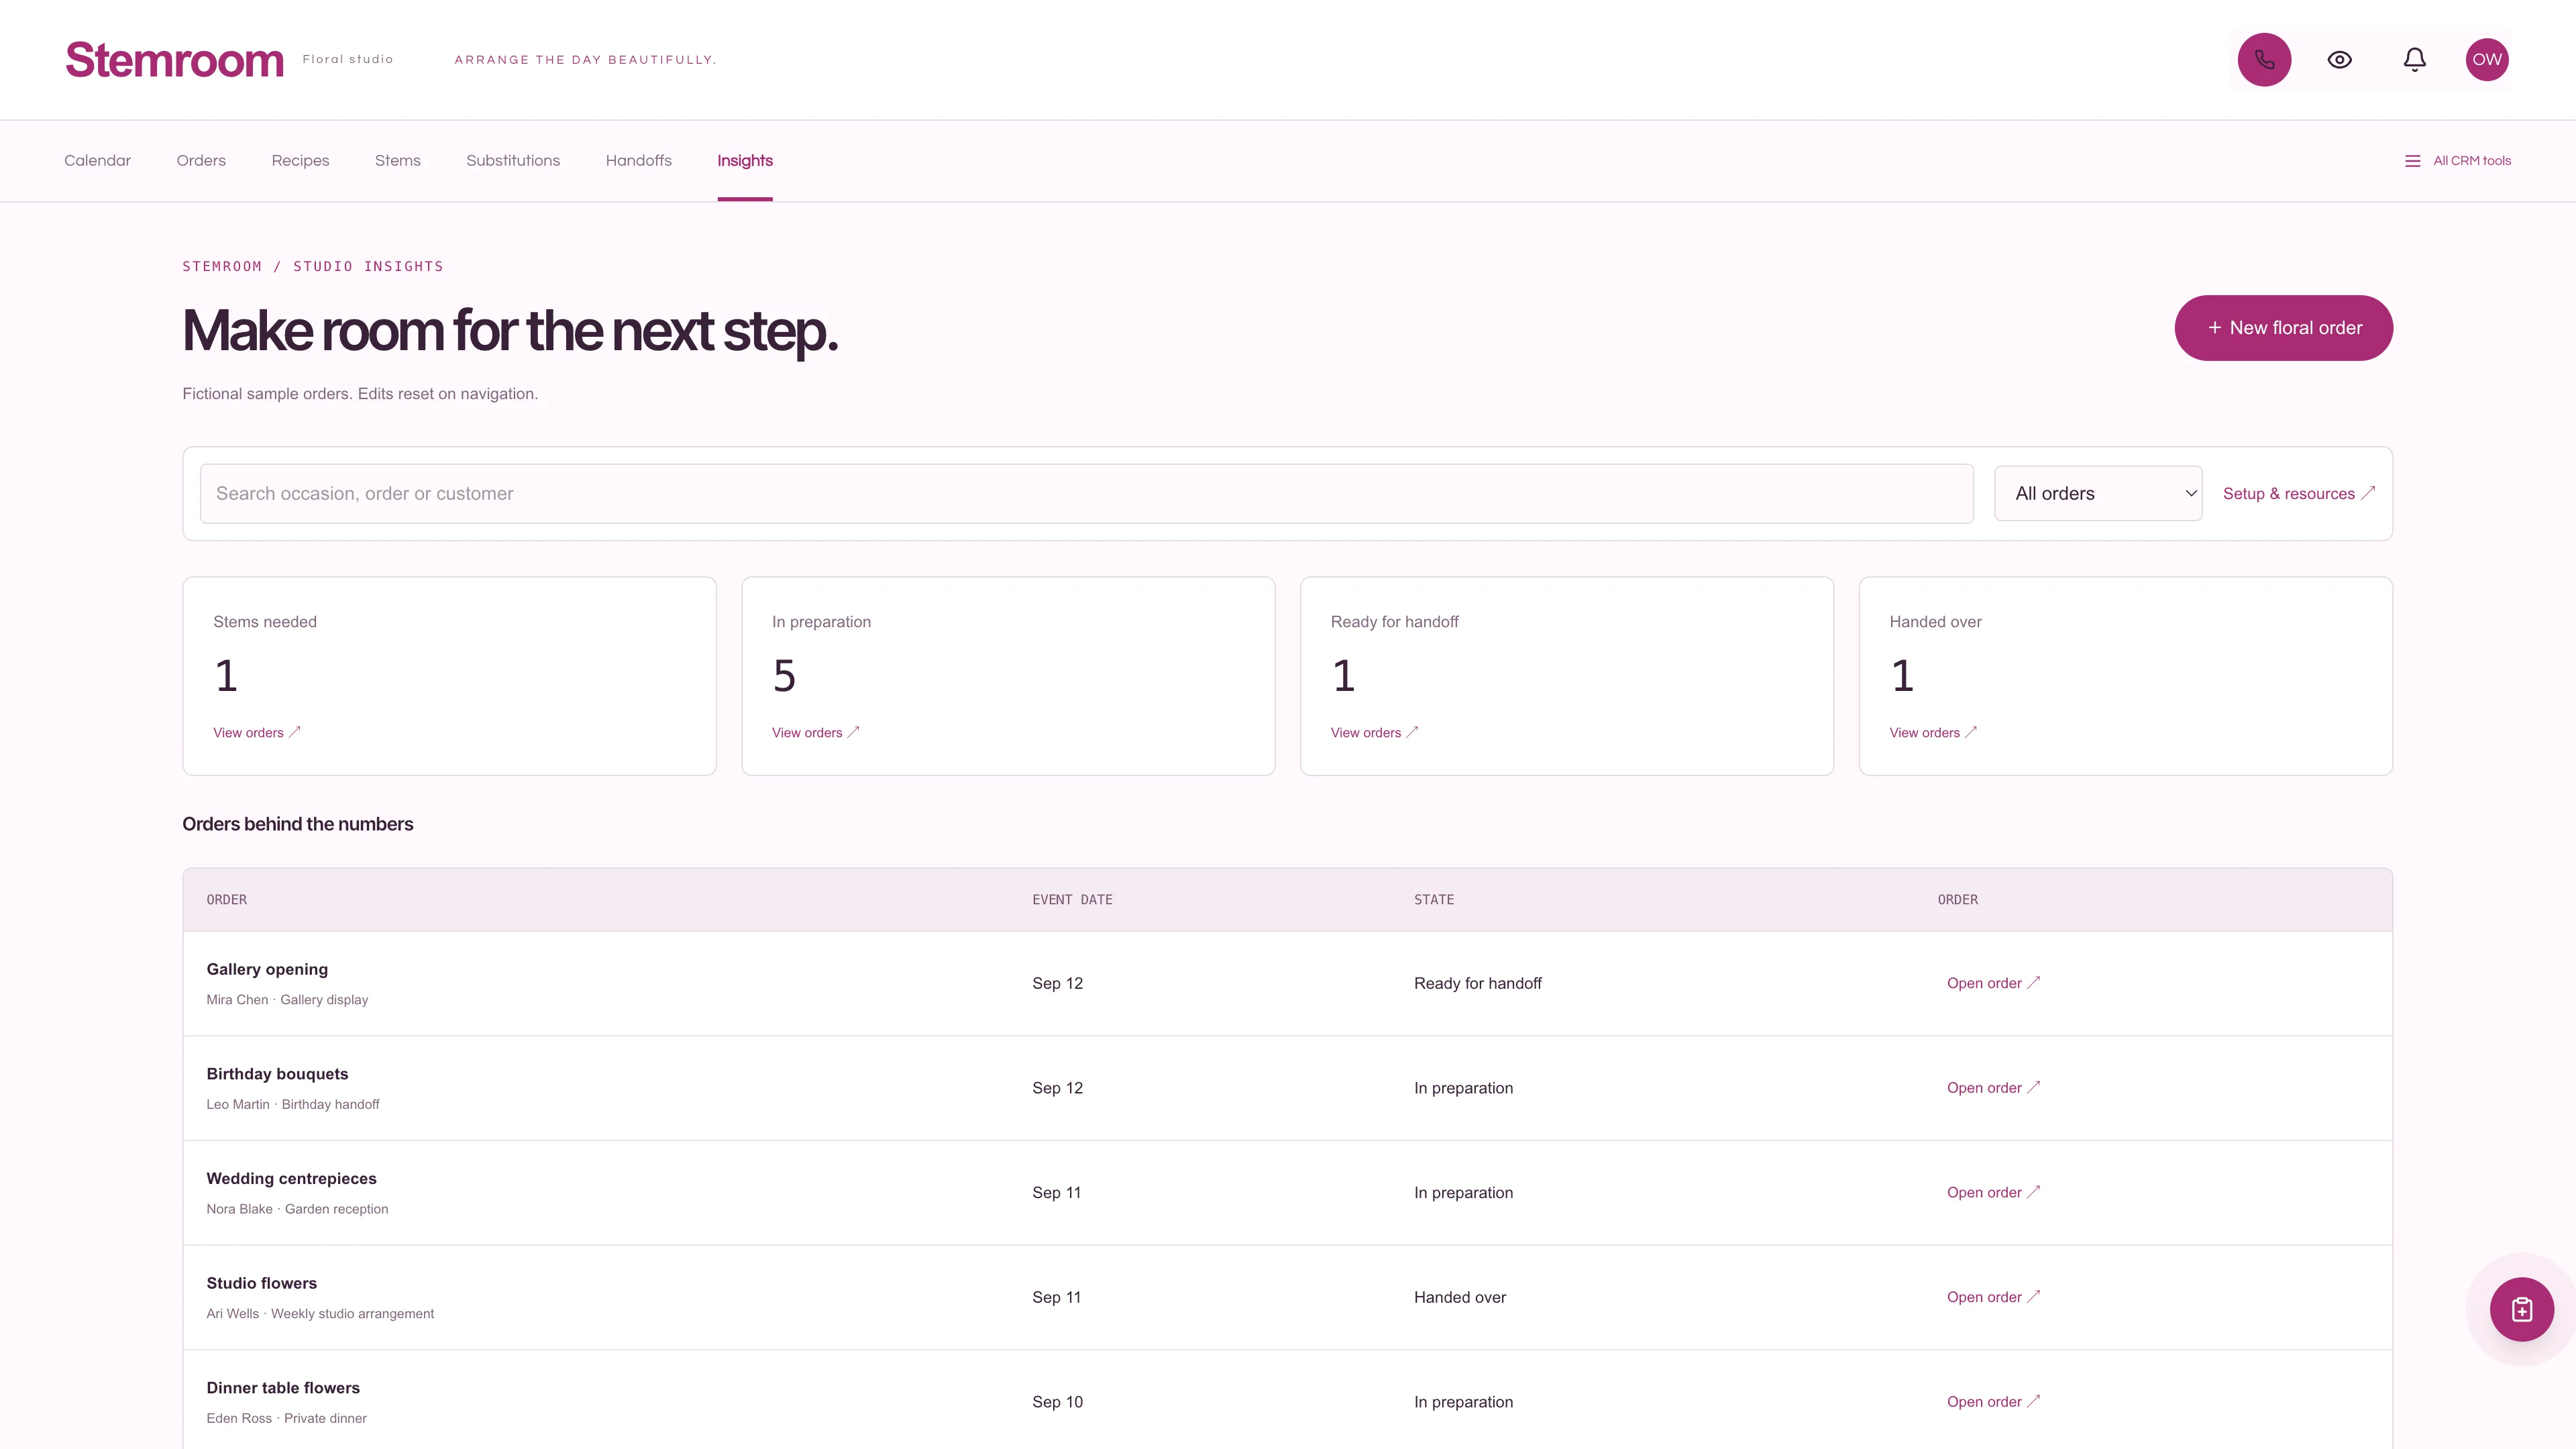Click the Birthday bouquets order name

[x=277, y=1074]
